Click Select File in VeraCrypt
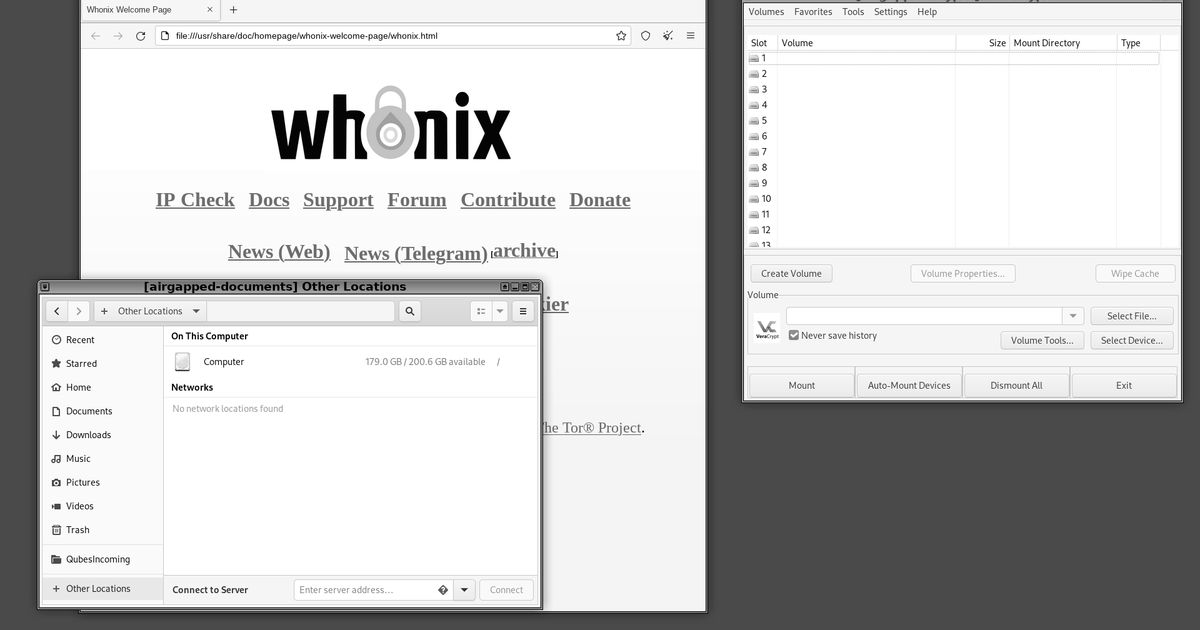Screen dimensions: 1200x630 point(1132,316)
